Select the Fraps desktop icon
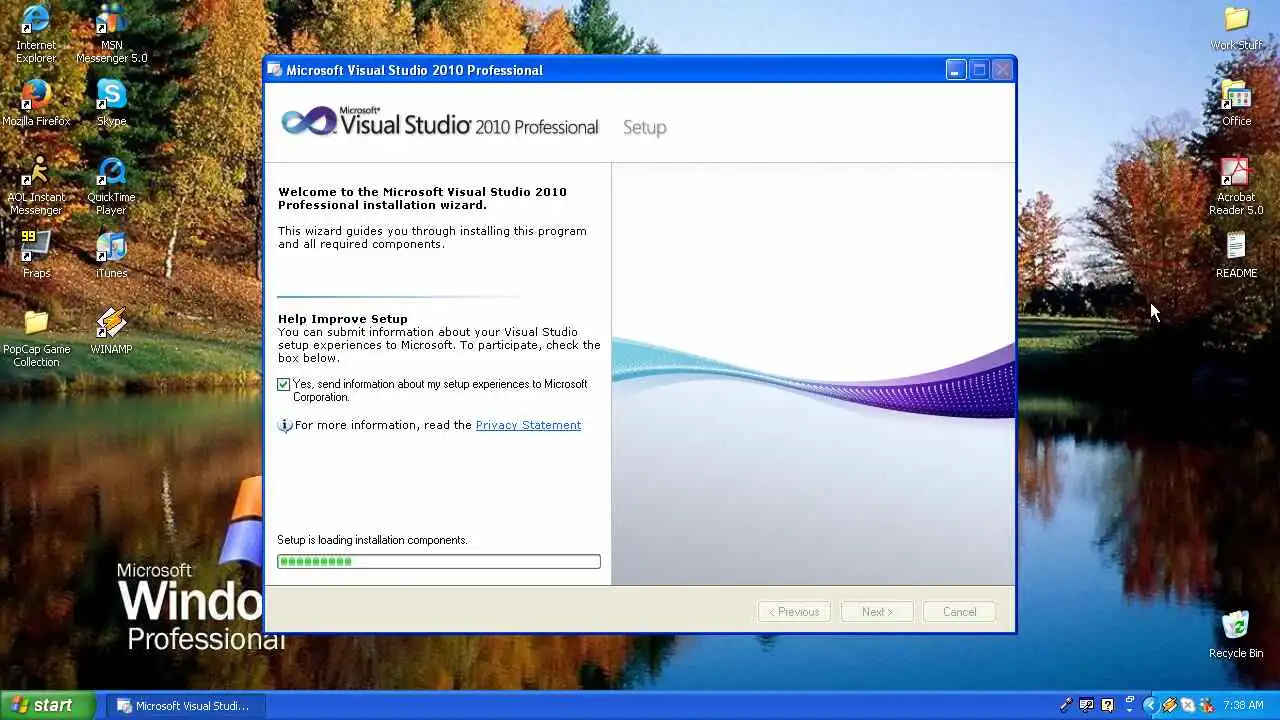The width and height of the screenshot is (1280, 720). click(x=36, y=255)
